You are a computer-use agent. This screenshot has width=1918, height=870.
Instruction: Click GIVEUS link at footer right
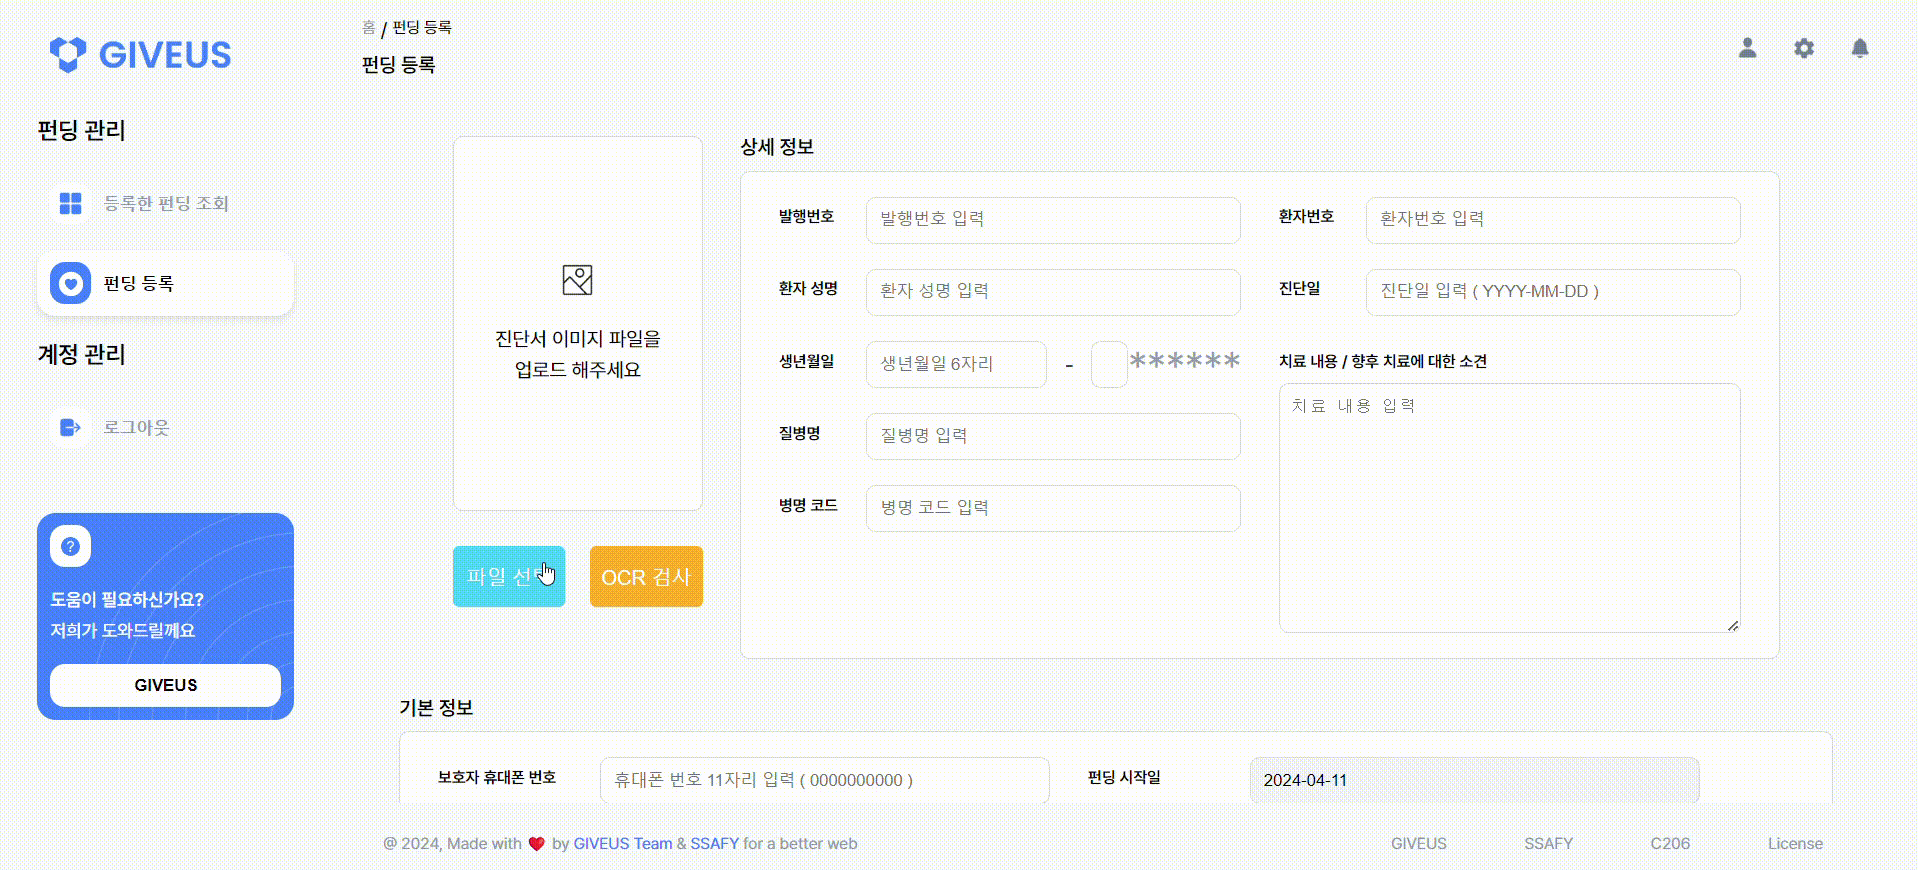pos(1418,844)
